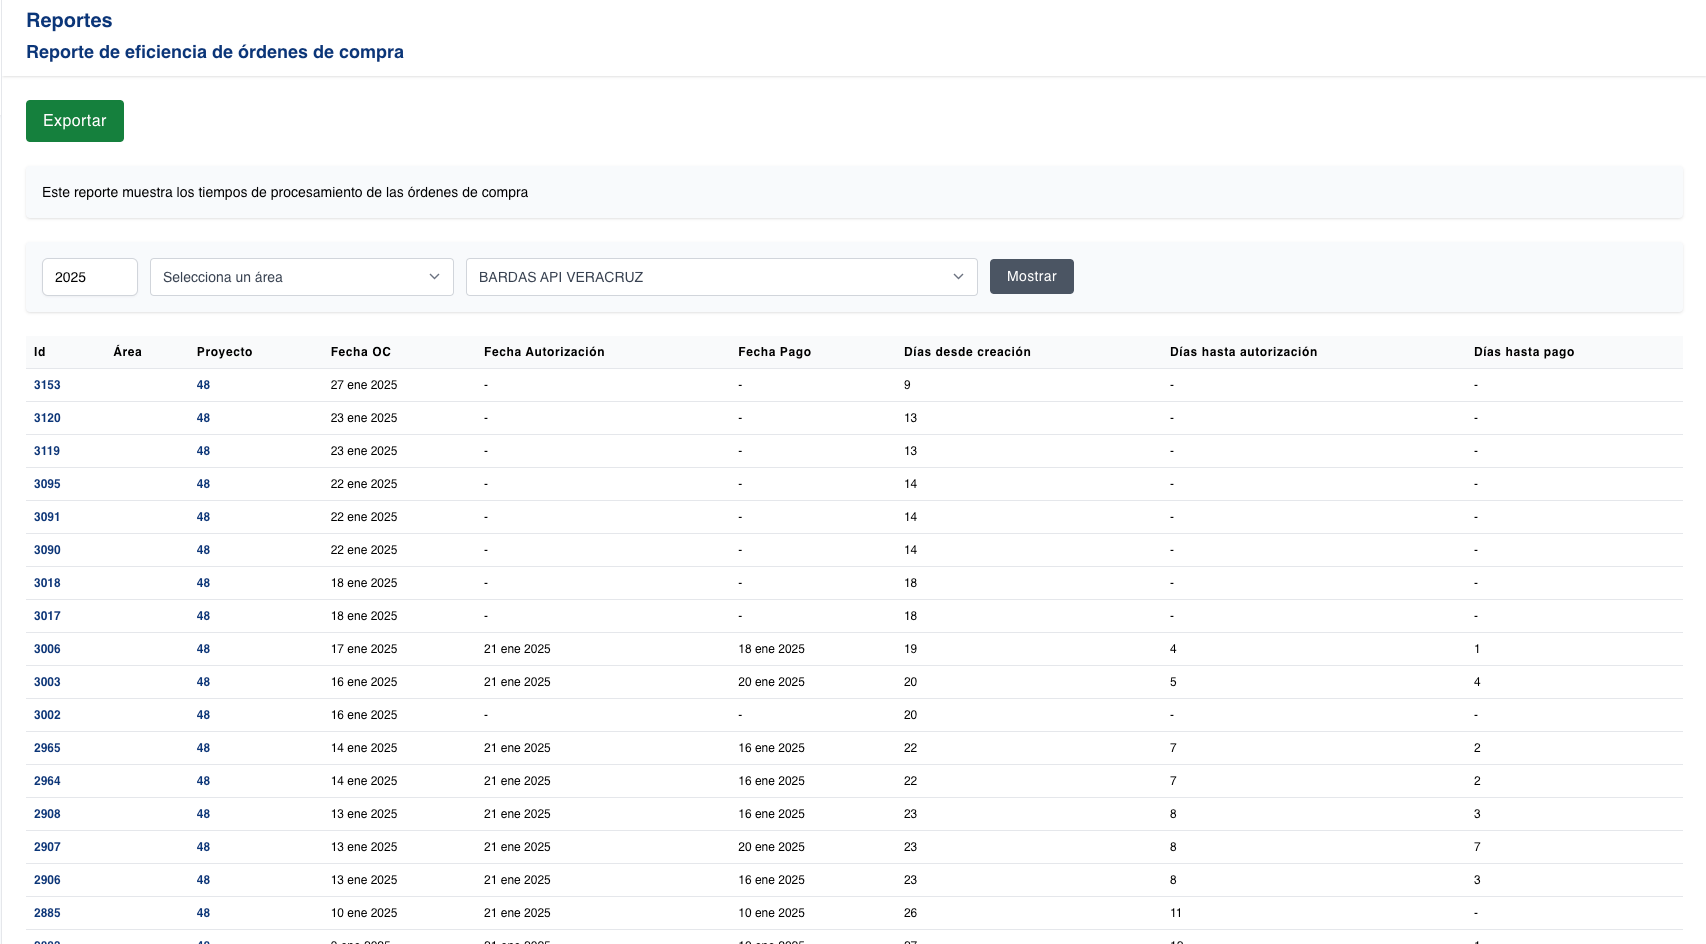Open purchase order 3006
This screenshot has width=1706, height=944.
[47, 649]
